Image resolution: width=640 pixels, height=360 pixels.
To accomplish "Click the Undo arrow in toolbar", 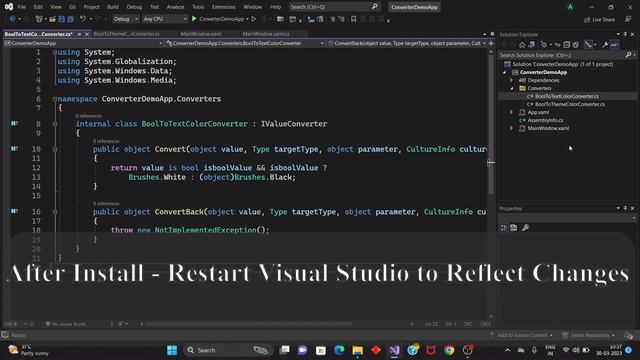I will point(83,19).
